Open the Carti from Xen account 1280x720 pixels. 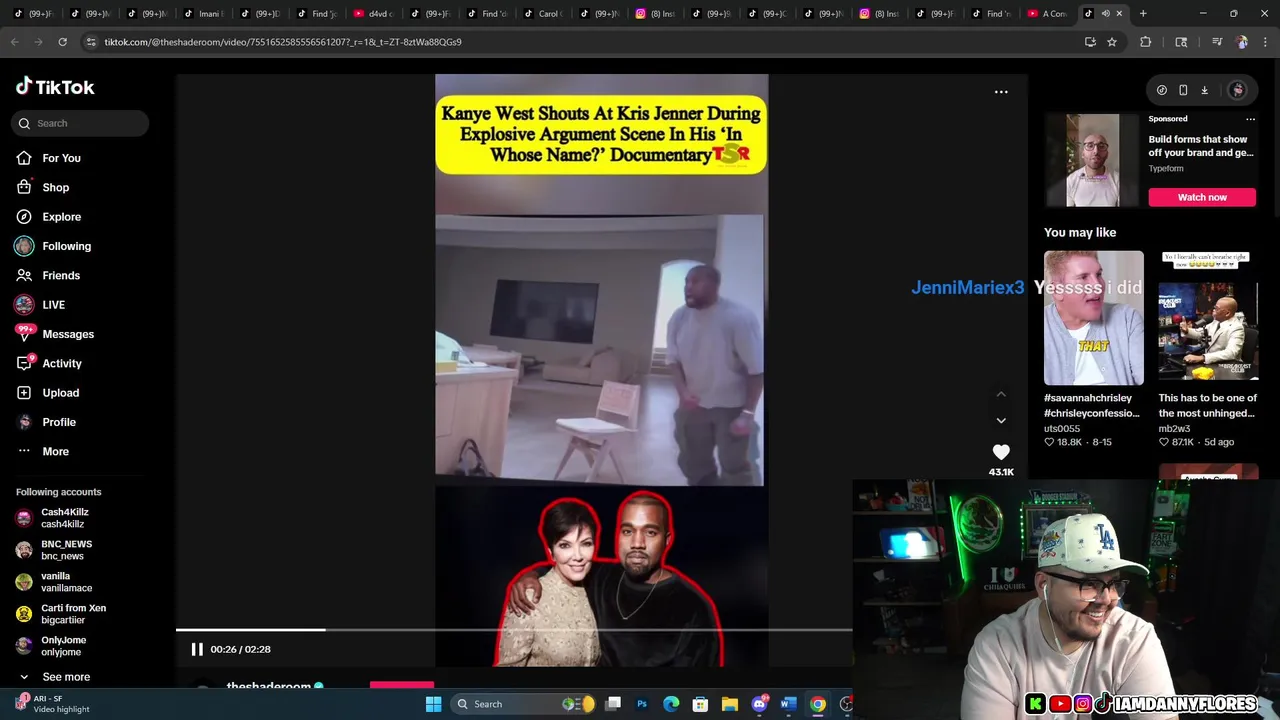pos(73,614)
